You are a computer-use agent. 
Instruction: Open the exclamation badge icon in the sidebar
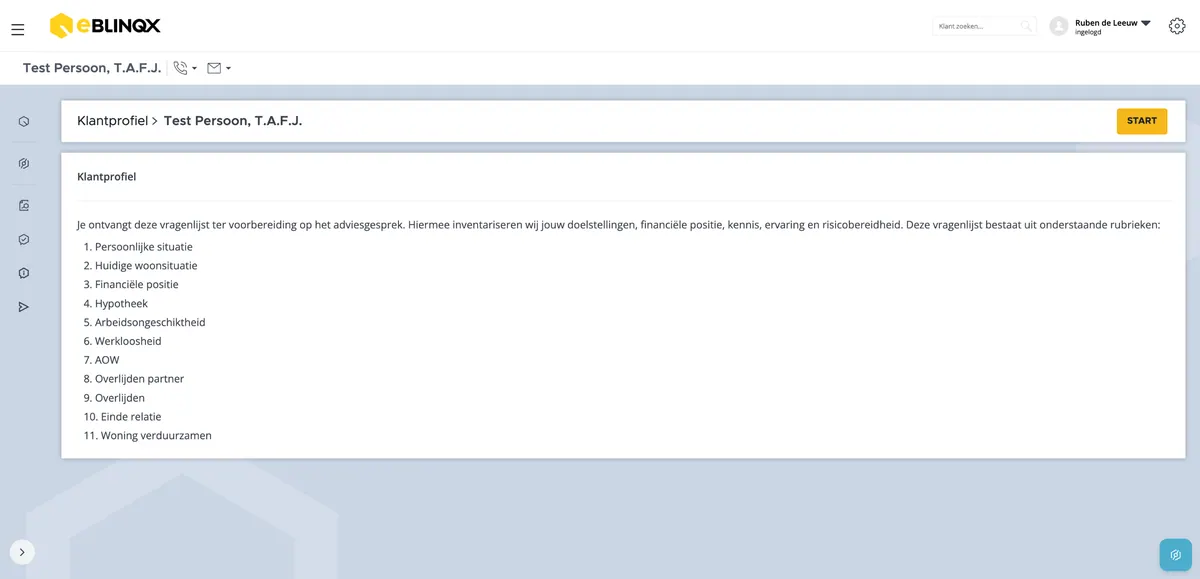click(x=24, y=273)
